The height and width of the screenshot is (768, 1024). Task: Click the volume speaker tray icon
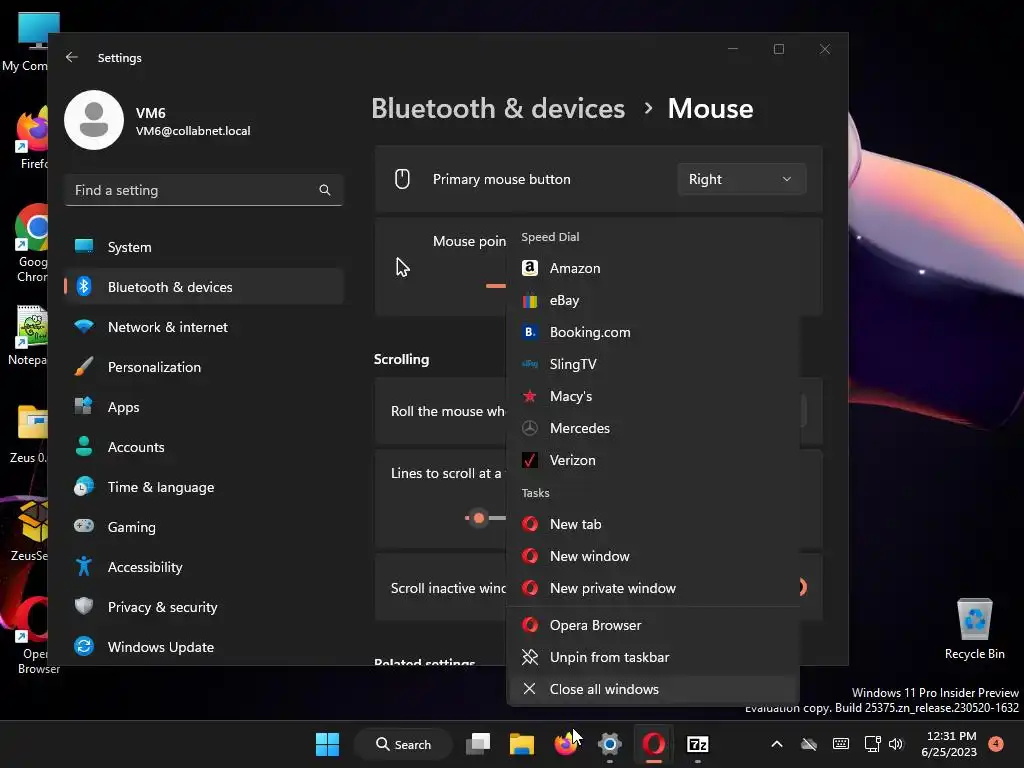[x=896, y=744]
